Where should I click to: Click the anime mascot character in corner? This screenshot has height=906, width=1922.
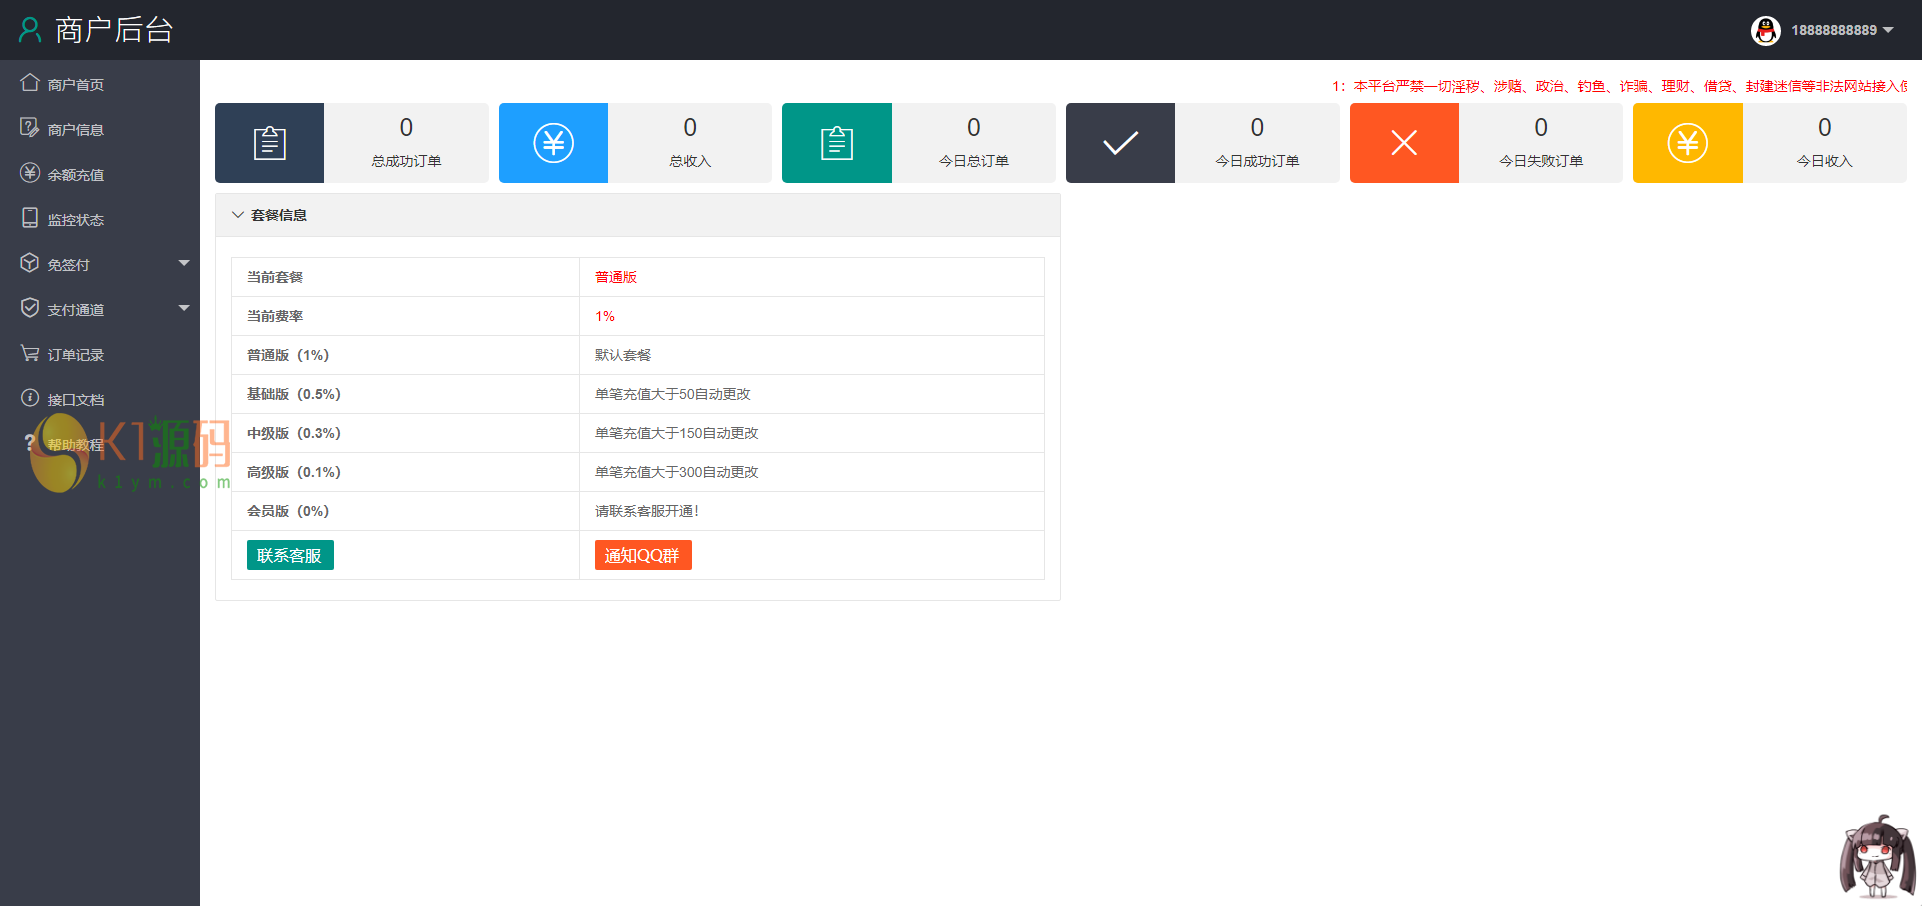1877,856
